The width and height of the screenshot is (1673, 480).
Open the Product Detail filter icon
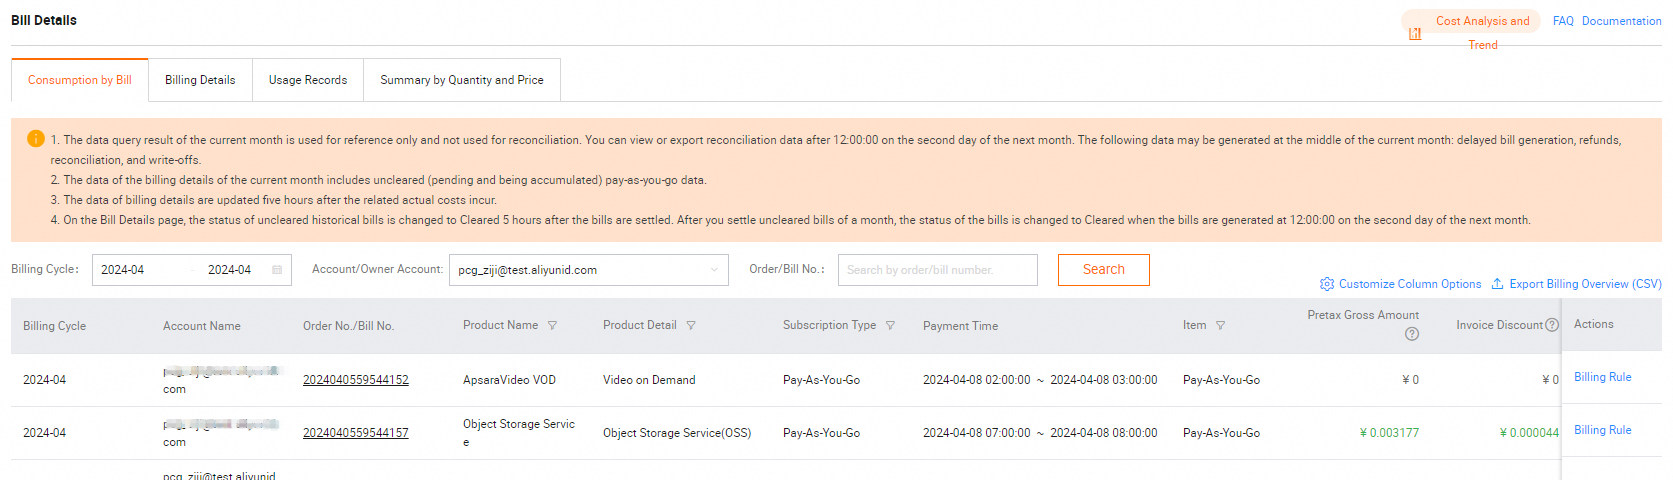point(691,326)
